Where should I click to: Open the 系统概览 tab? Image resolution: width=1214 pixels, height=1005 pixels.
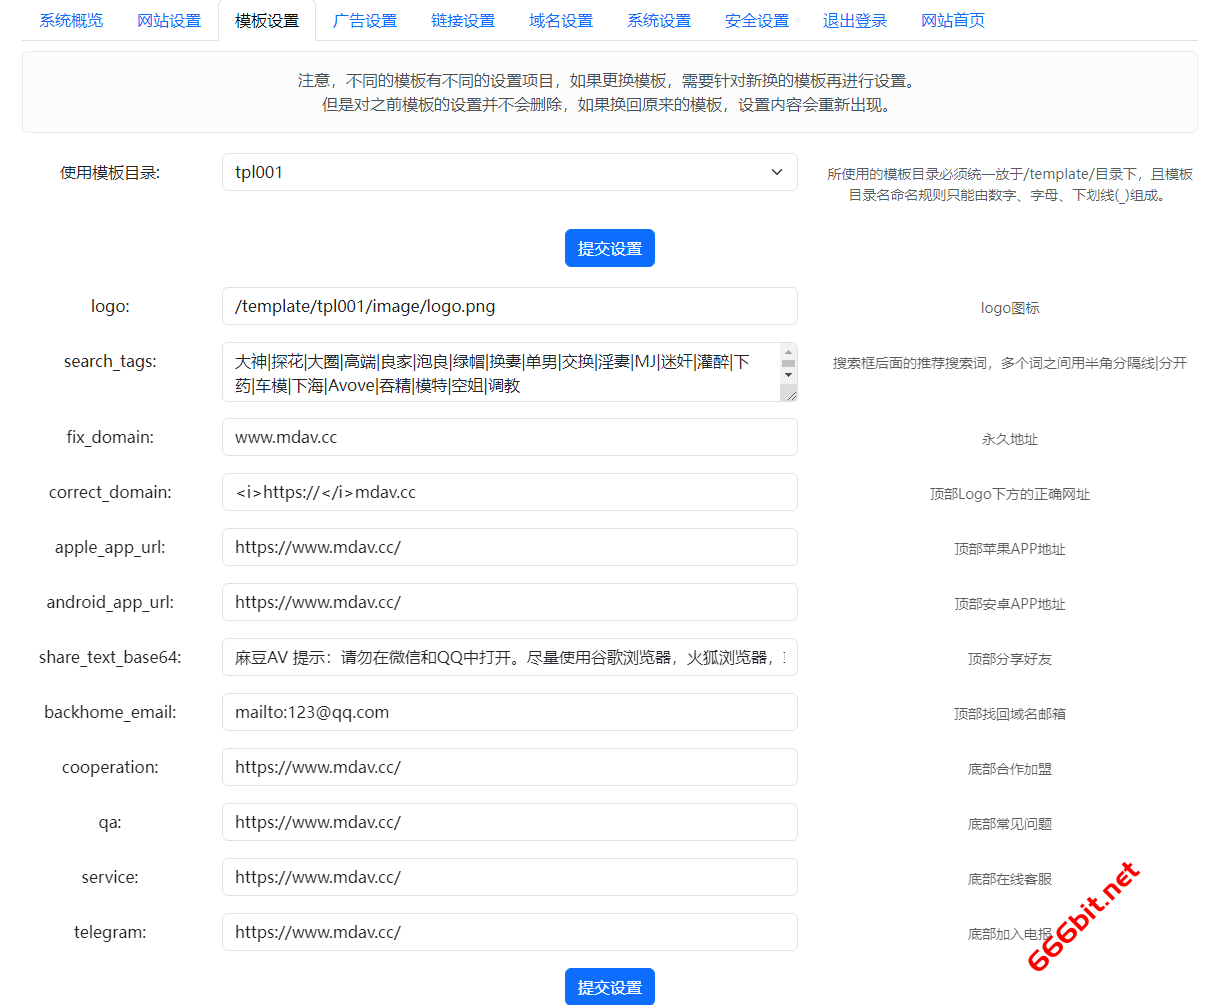[x=71, y=20]
